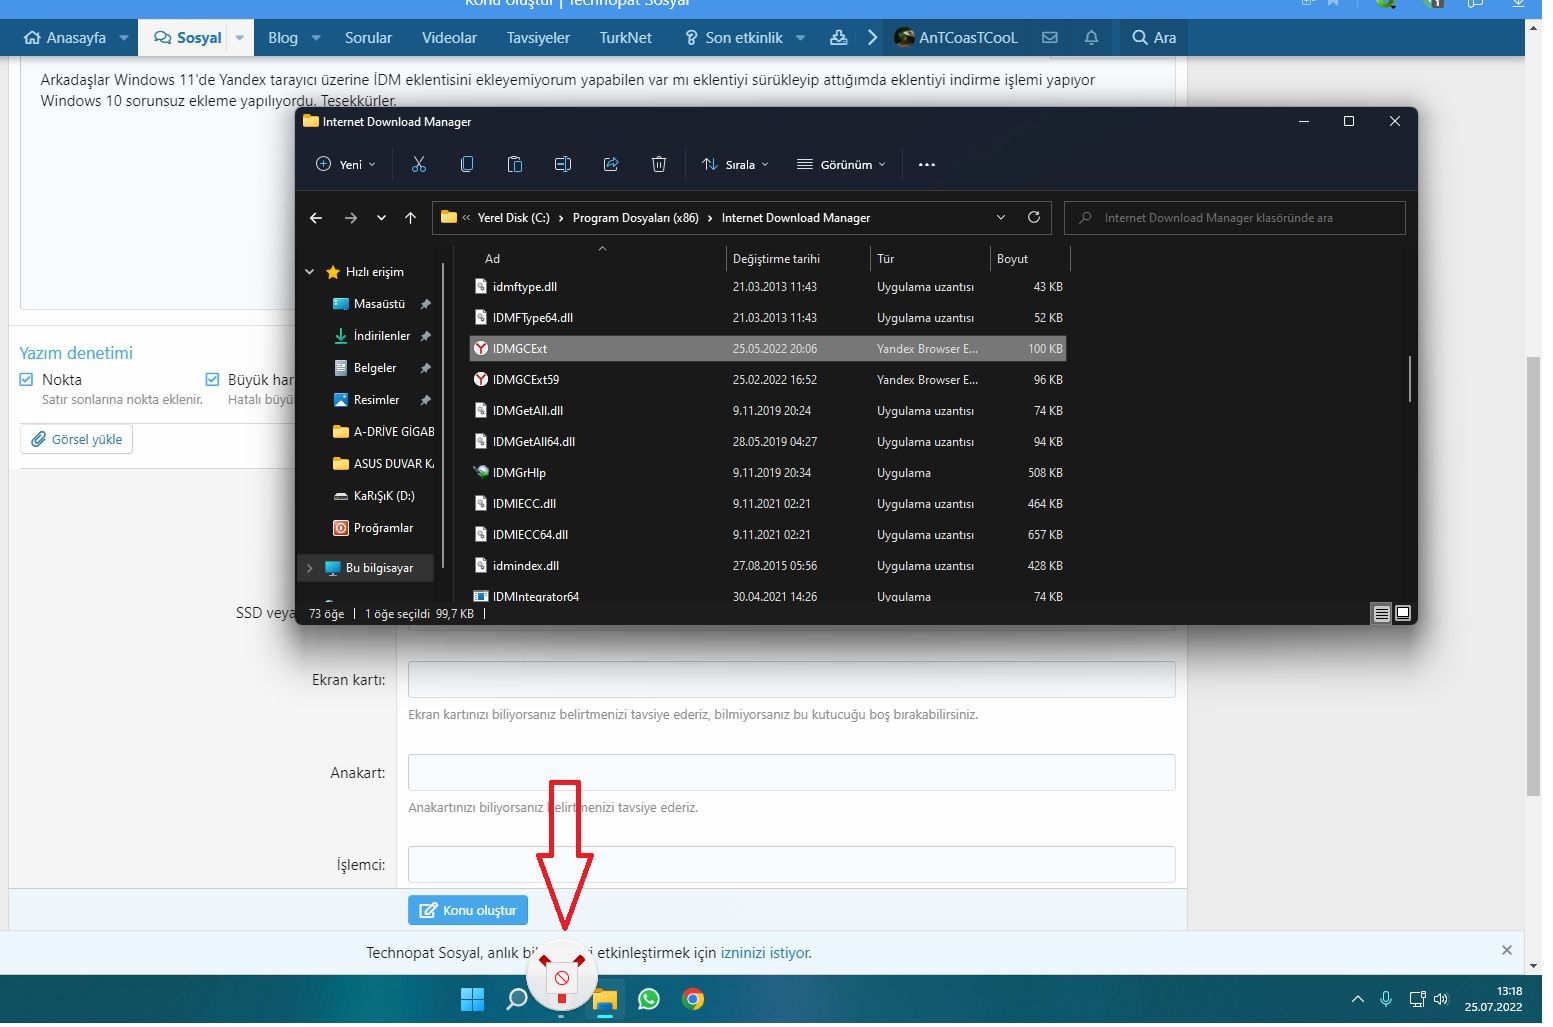Click the Share icon in Explorer toolbar

611,165
